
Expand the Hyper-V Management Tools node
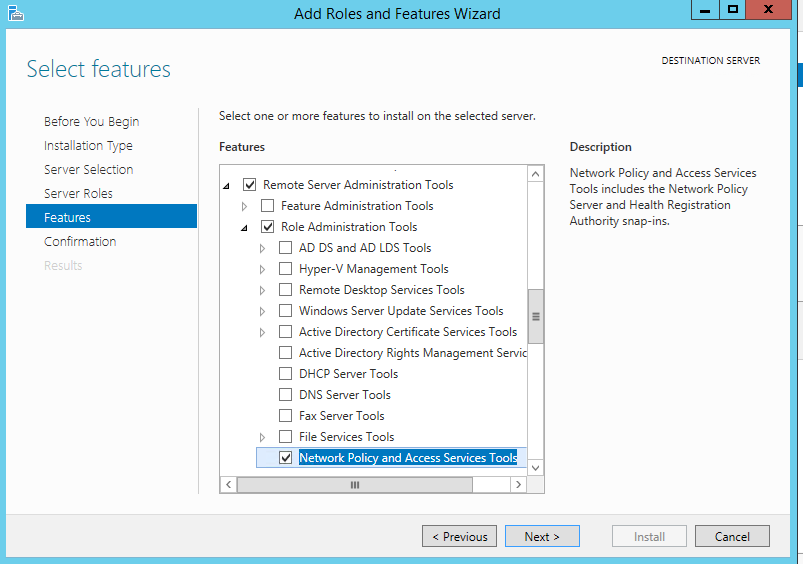pos(263,269)
